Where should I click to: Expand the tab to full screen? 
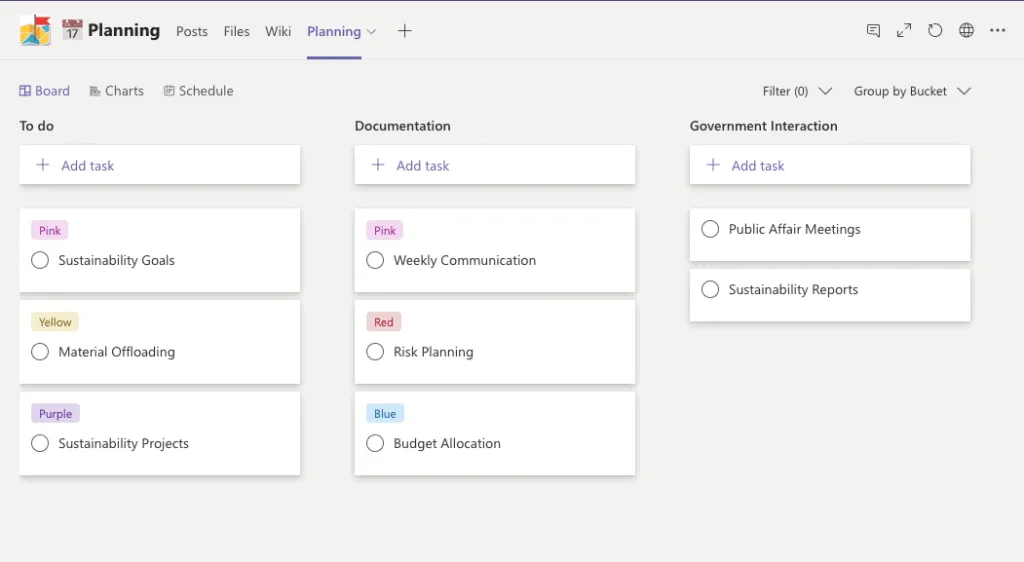(x=904, y=30)
